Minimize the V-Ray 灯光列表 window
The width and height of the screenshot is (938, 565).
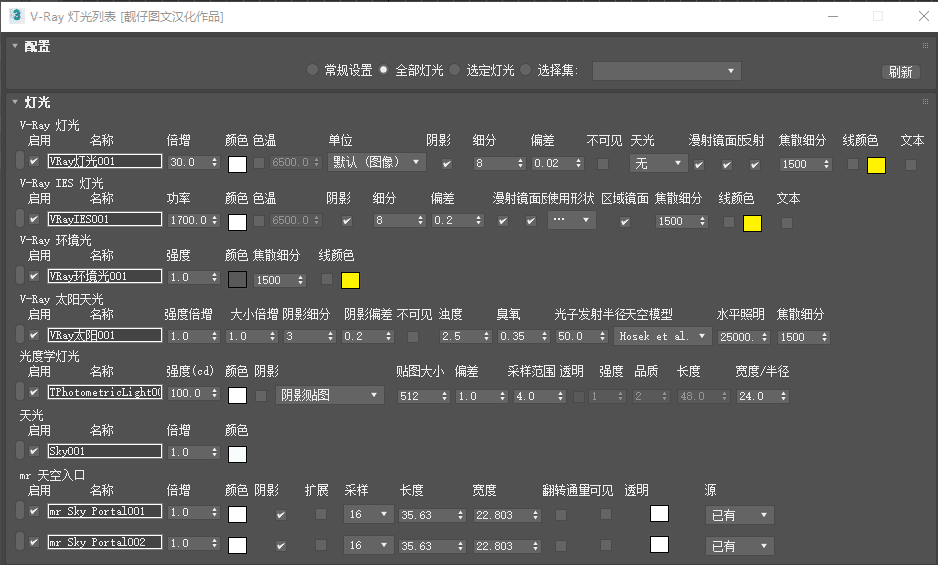pyautogui.click(x=833, y=16)
